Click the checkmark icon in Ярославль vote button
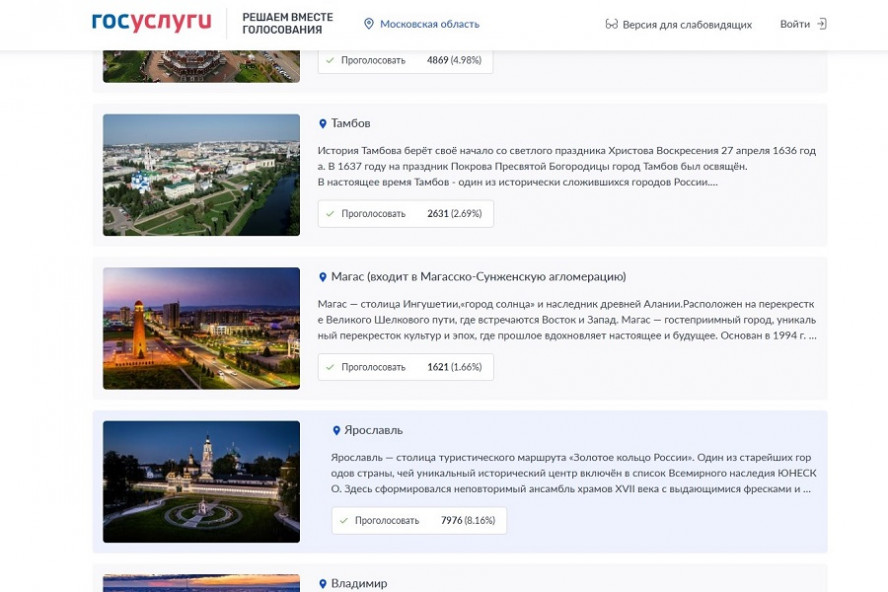The height and width of the screenshot is (592, 888). click(344, 521)
